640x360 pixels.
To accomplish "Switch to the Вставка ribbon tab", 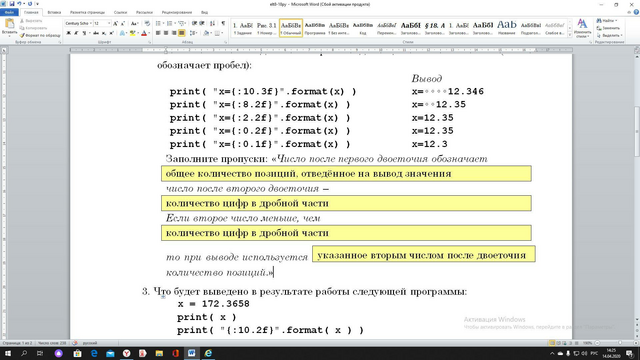I will click(x=54, y=12).
